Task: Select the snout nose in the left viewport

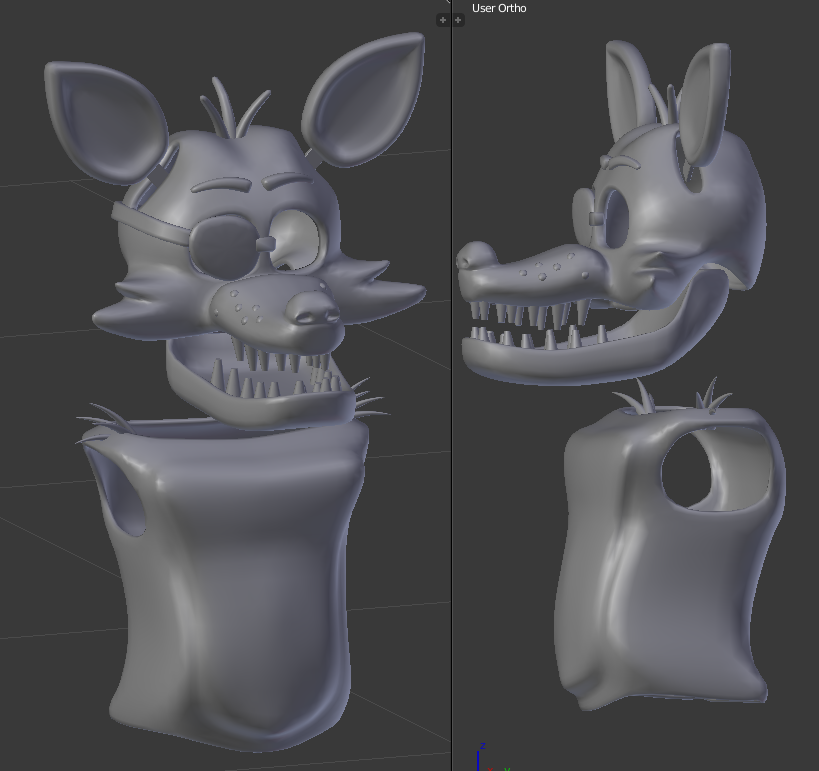Action: coord(314,309)
